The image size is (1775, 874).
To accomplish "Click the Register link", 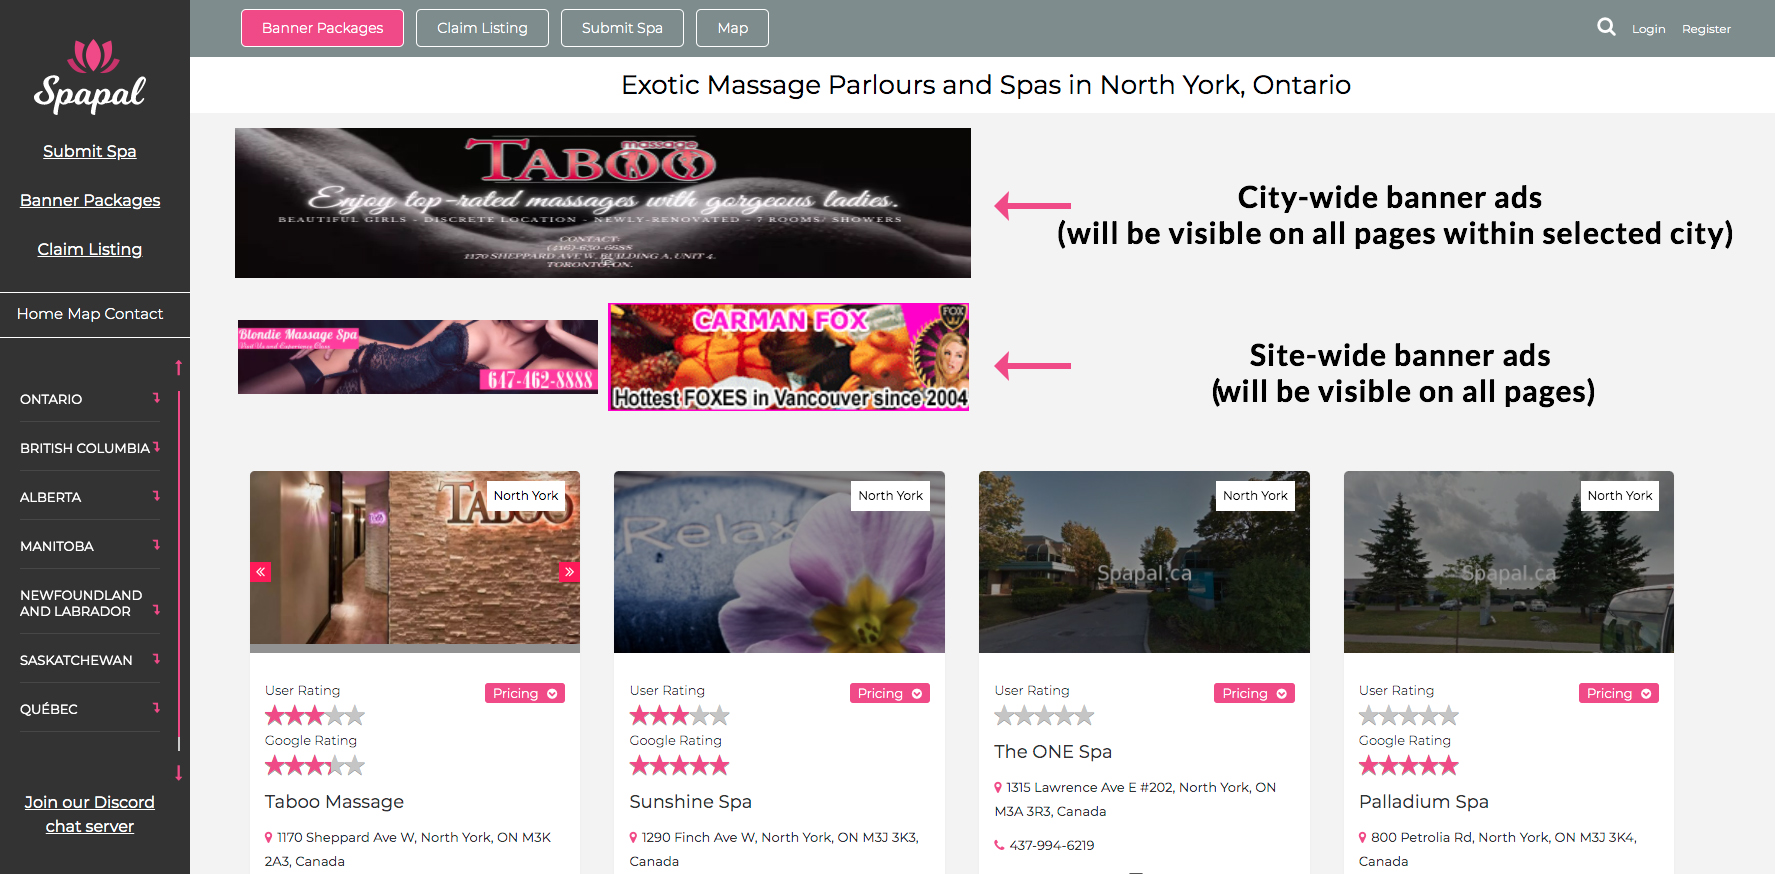I will (x=1706, y=29).
